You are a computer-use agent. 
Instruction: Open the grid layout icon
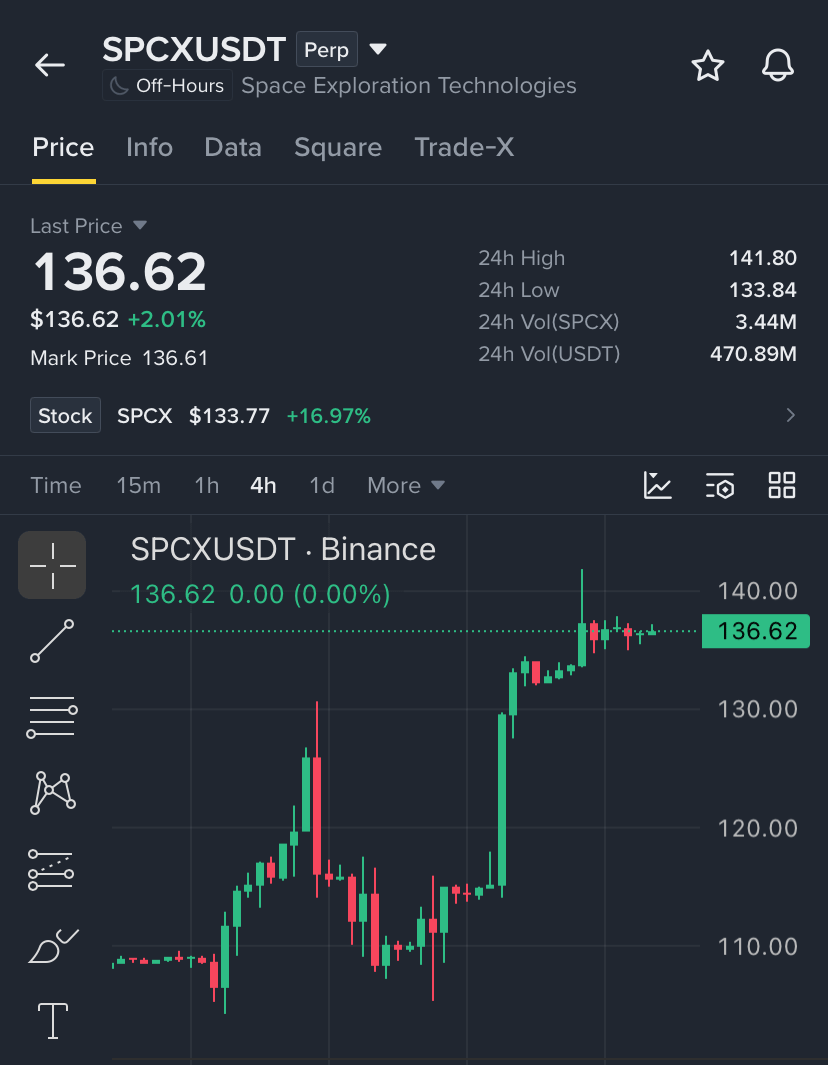point(782,486)
